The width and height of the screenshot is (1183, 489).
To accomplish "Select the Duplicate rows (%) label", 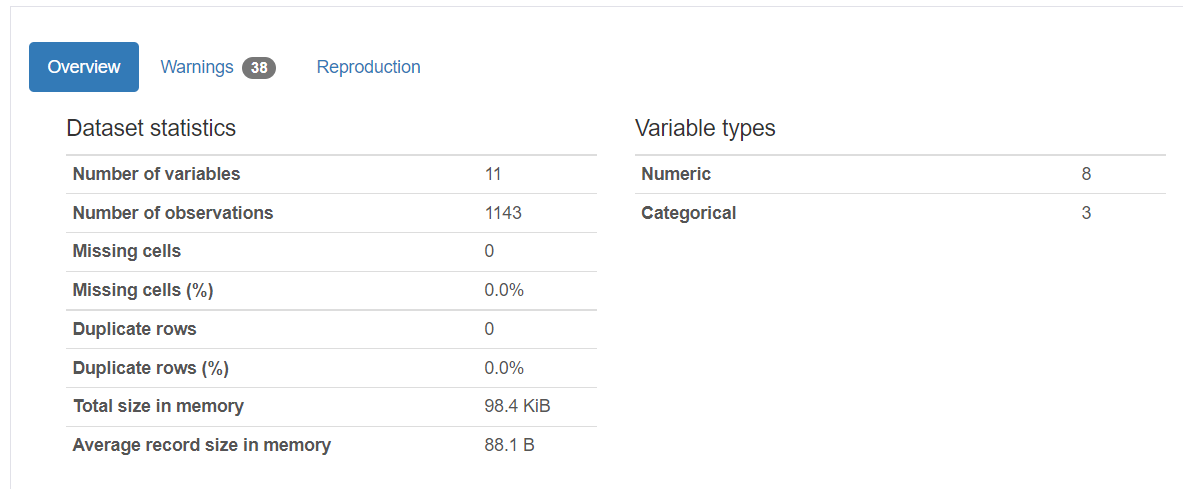I will tap(151, 368).
